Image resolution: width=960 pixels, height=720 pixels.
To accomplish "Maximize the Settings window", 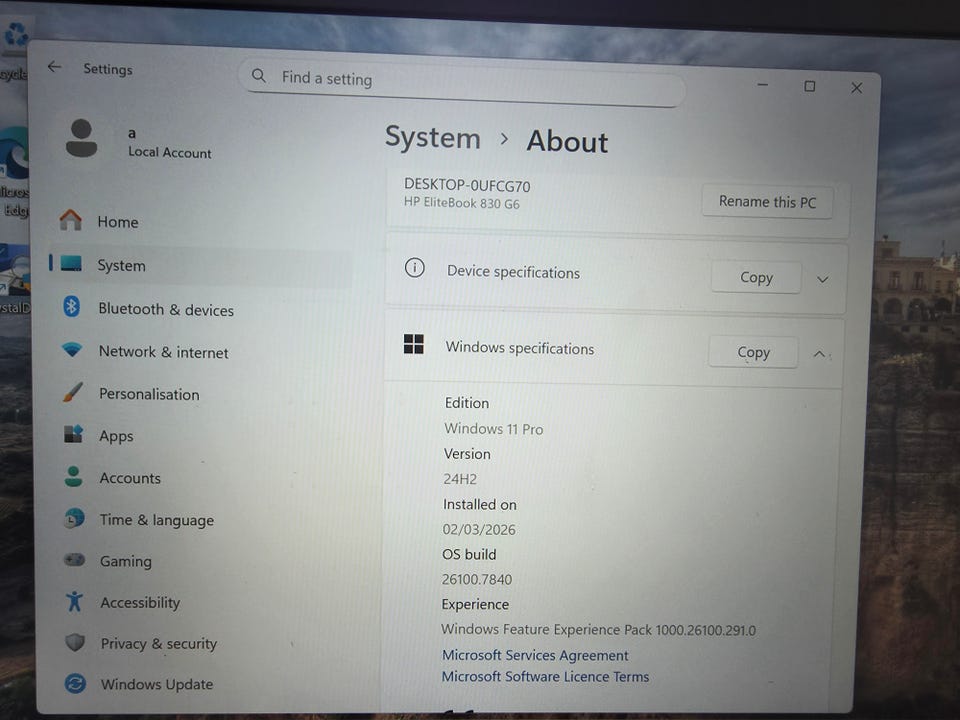I will (809, 86).
